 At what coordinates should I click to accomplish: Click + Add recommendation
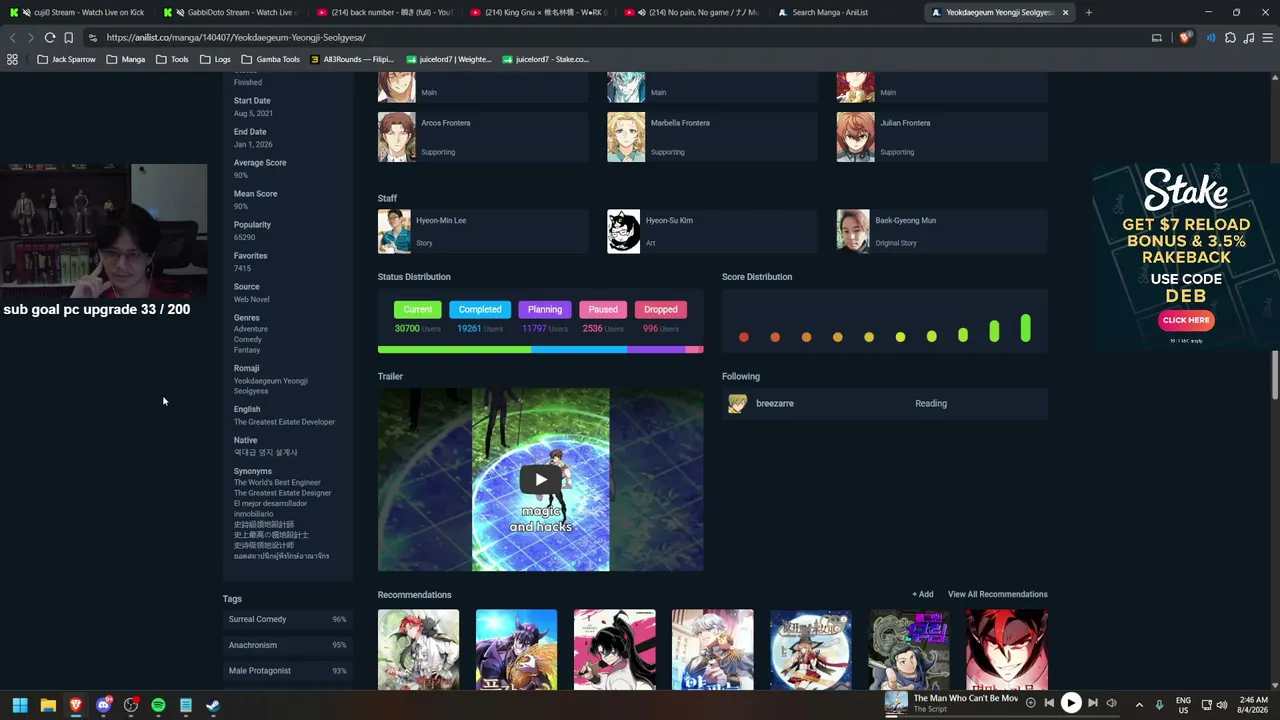click(x=922, y=594)
